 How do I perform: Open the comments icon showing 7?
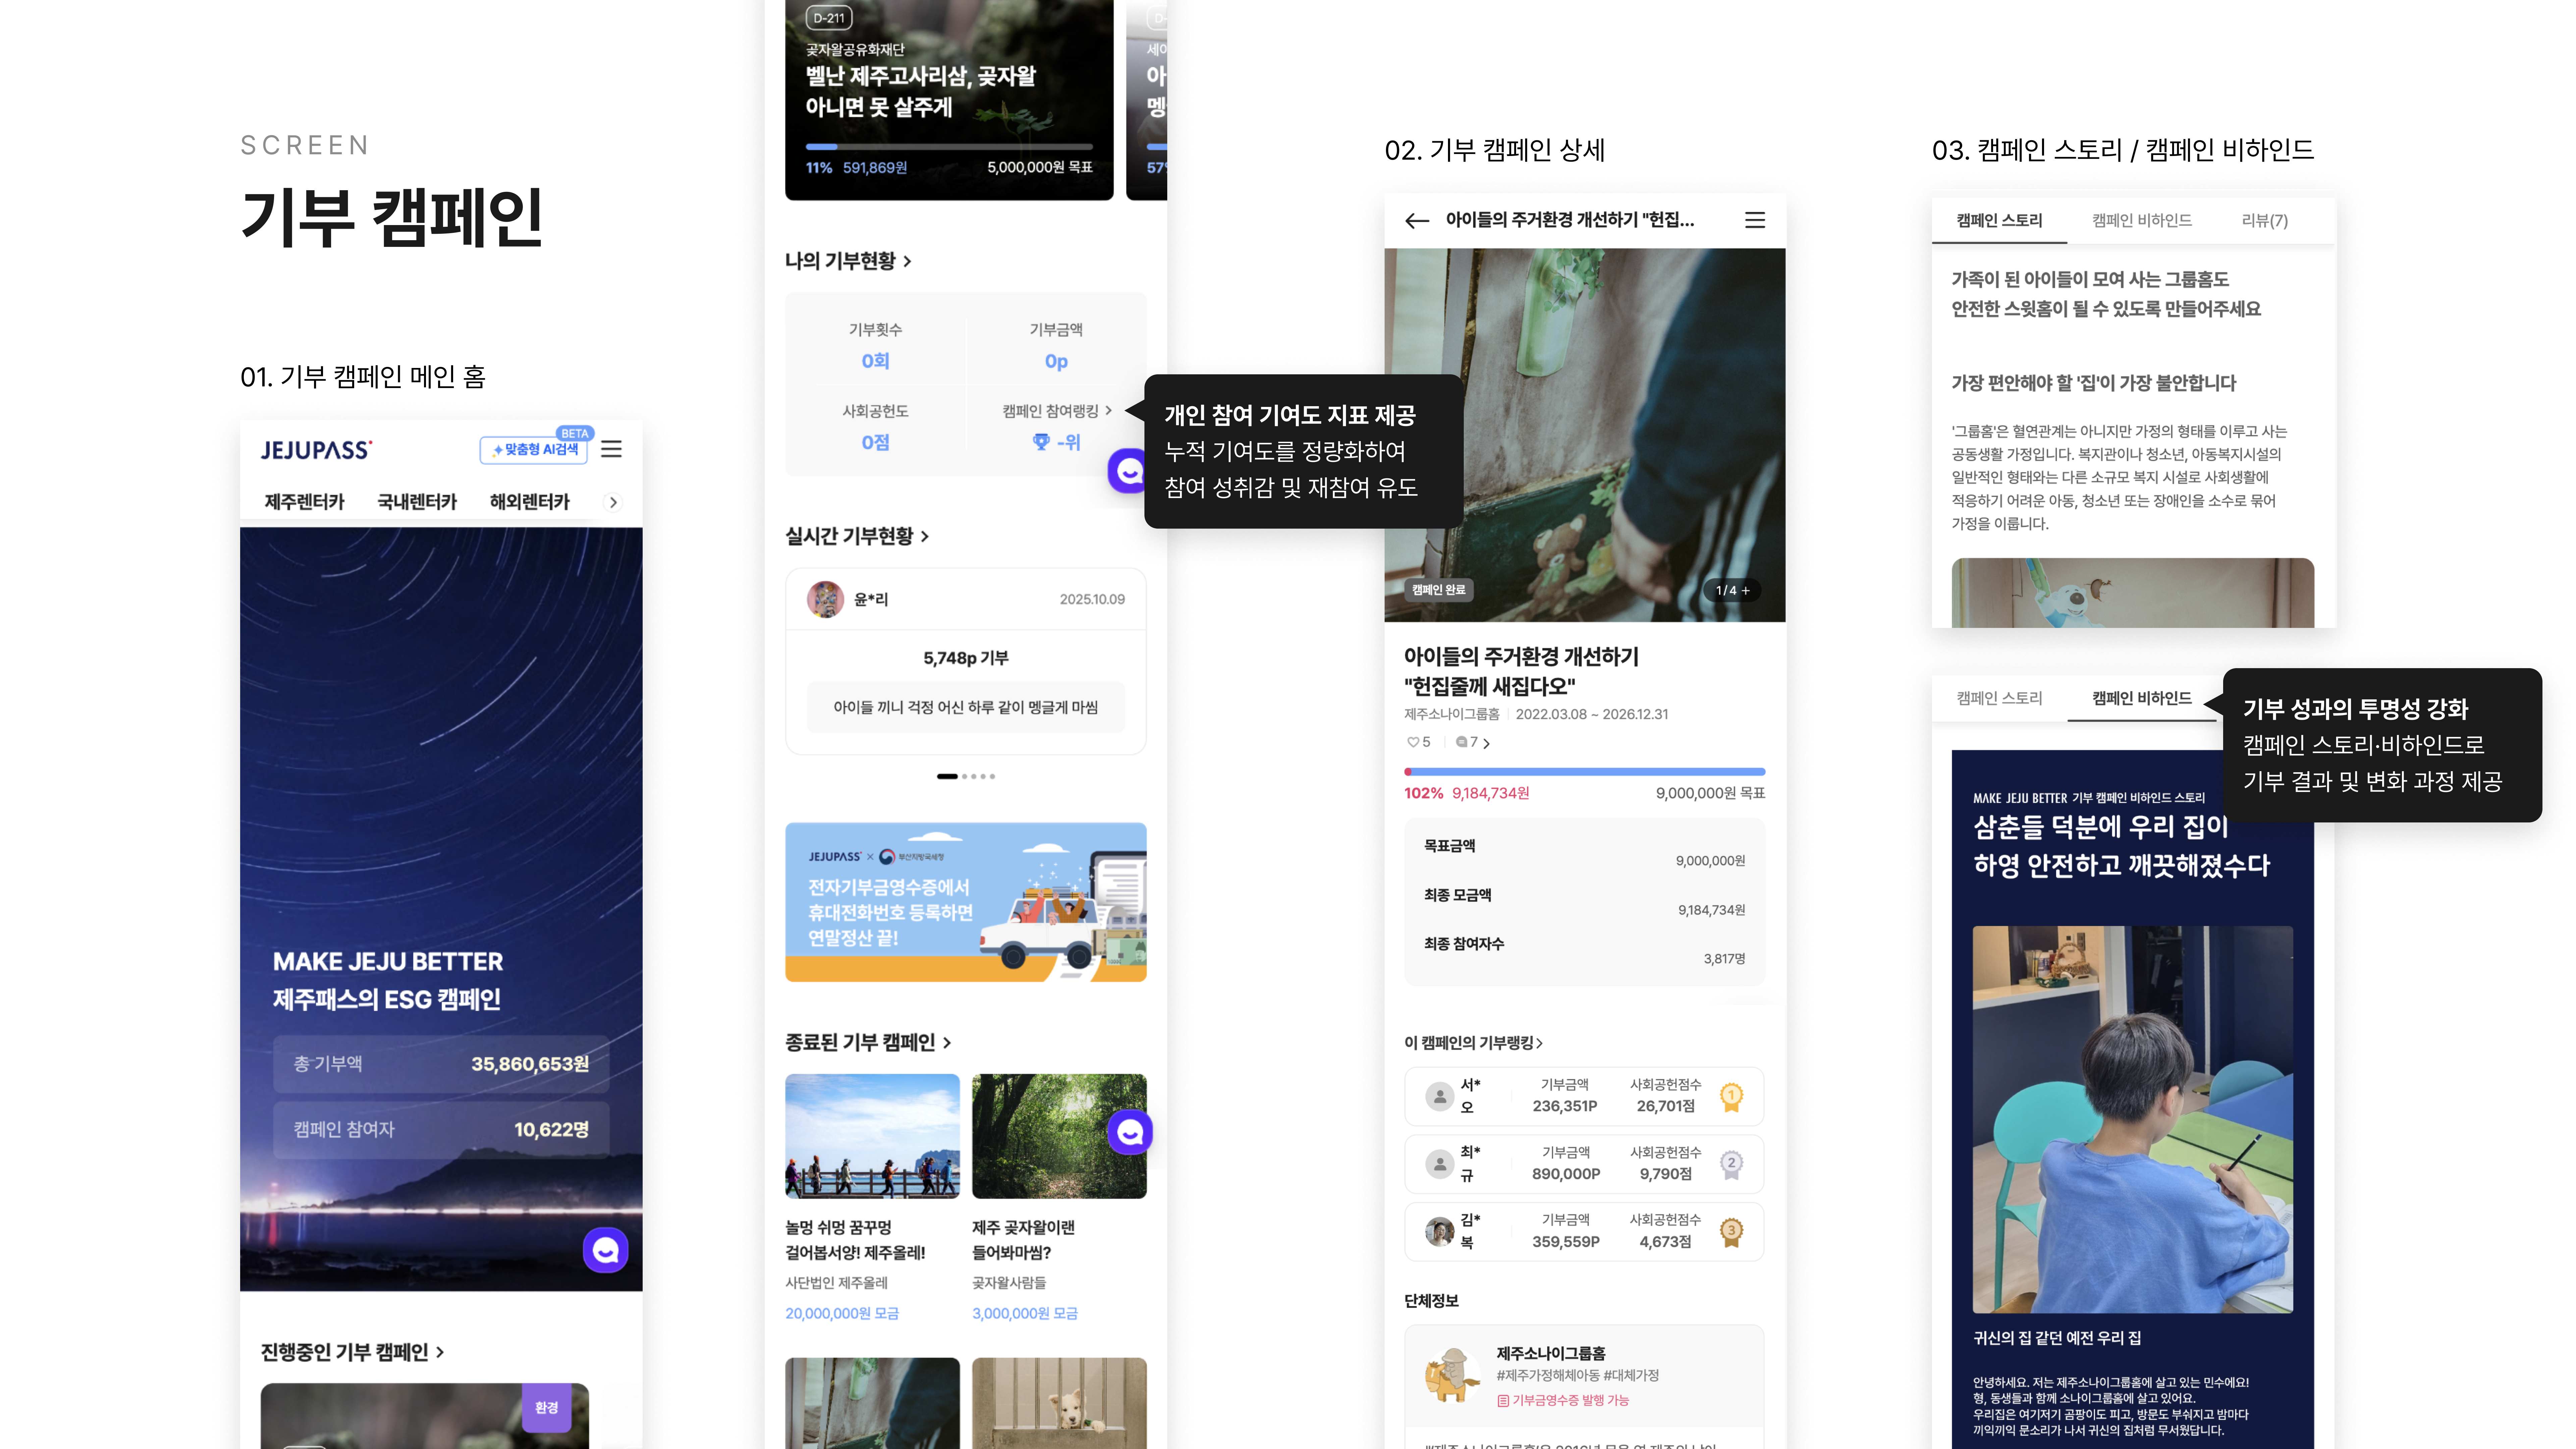pos(1462,742)
